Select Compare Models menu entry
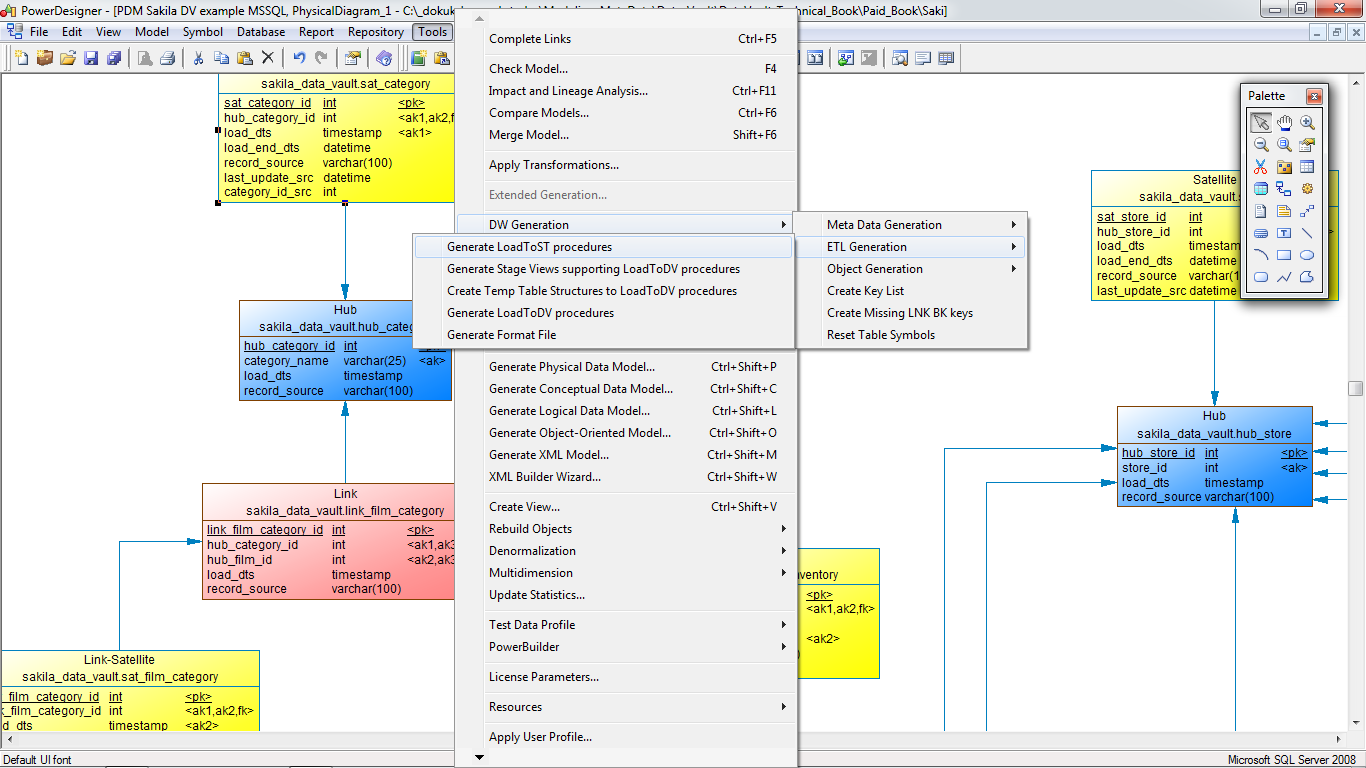 point(627,113)
